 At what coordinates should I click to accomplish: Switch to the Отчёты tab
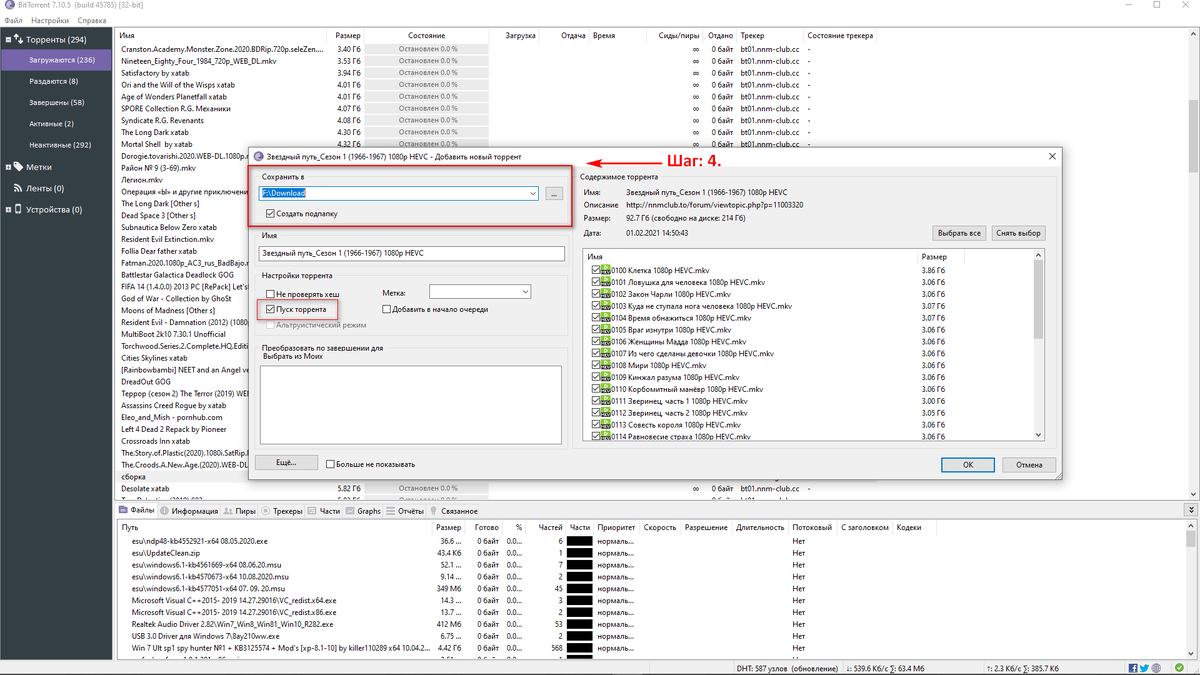coord(404,511)
